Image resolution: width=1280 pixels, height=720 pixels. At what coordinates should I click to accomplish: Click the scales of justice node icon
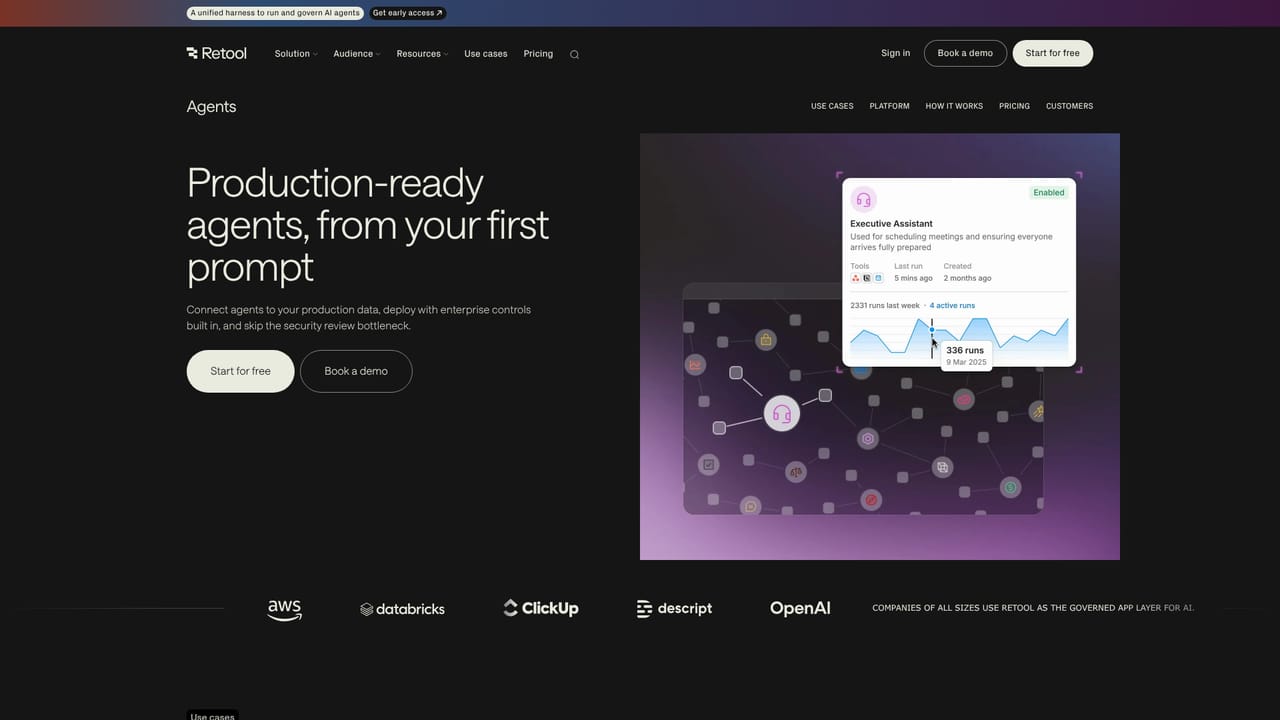pos(796,471)
